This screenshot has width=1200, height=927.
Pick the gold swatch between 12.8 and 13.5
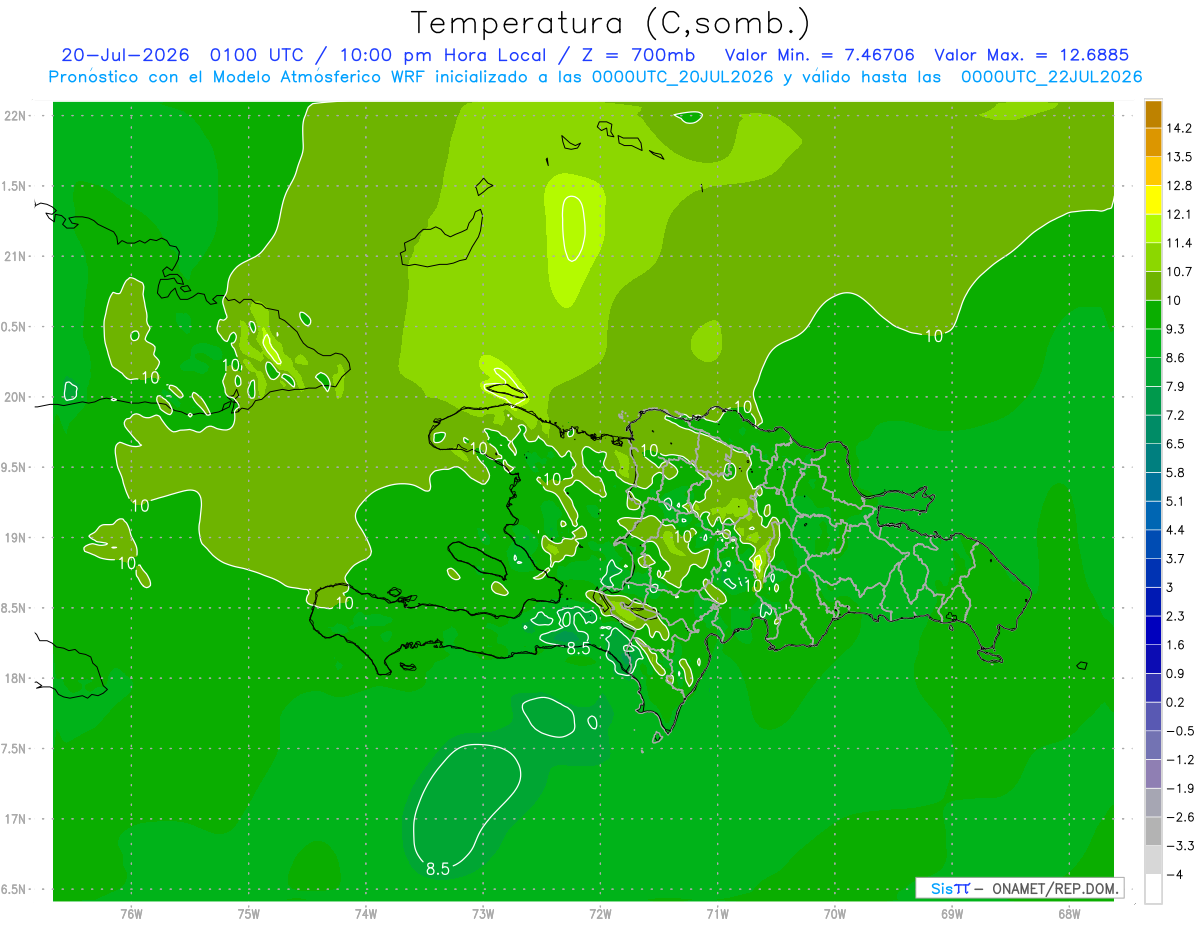pyautogui.click(x=1153, y=171)
